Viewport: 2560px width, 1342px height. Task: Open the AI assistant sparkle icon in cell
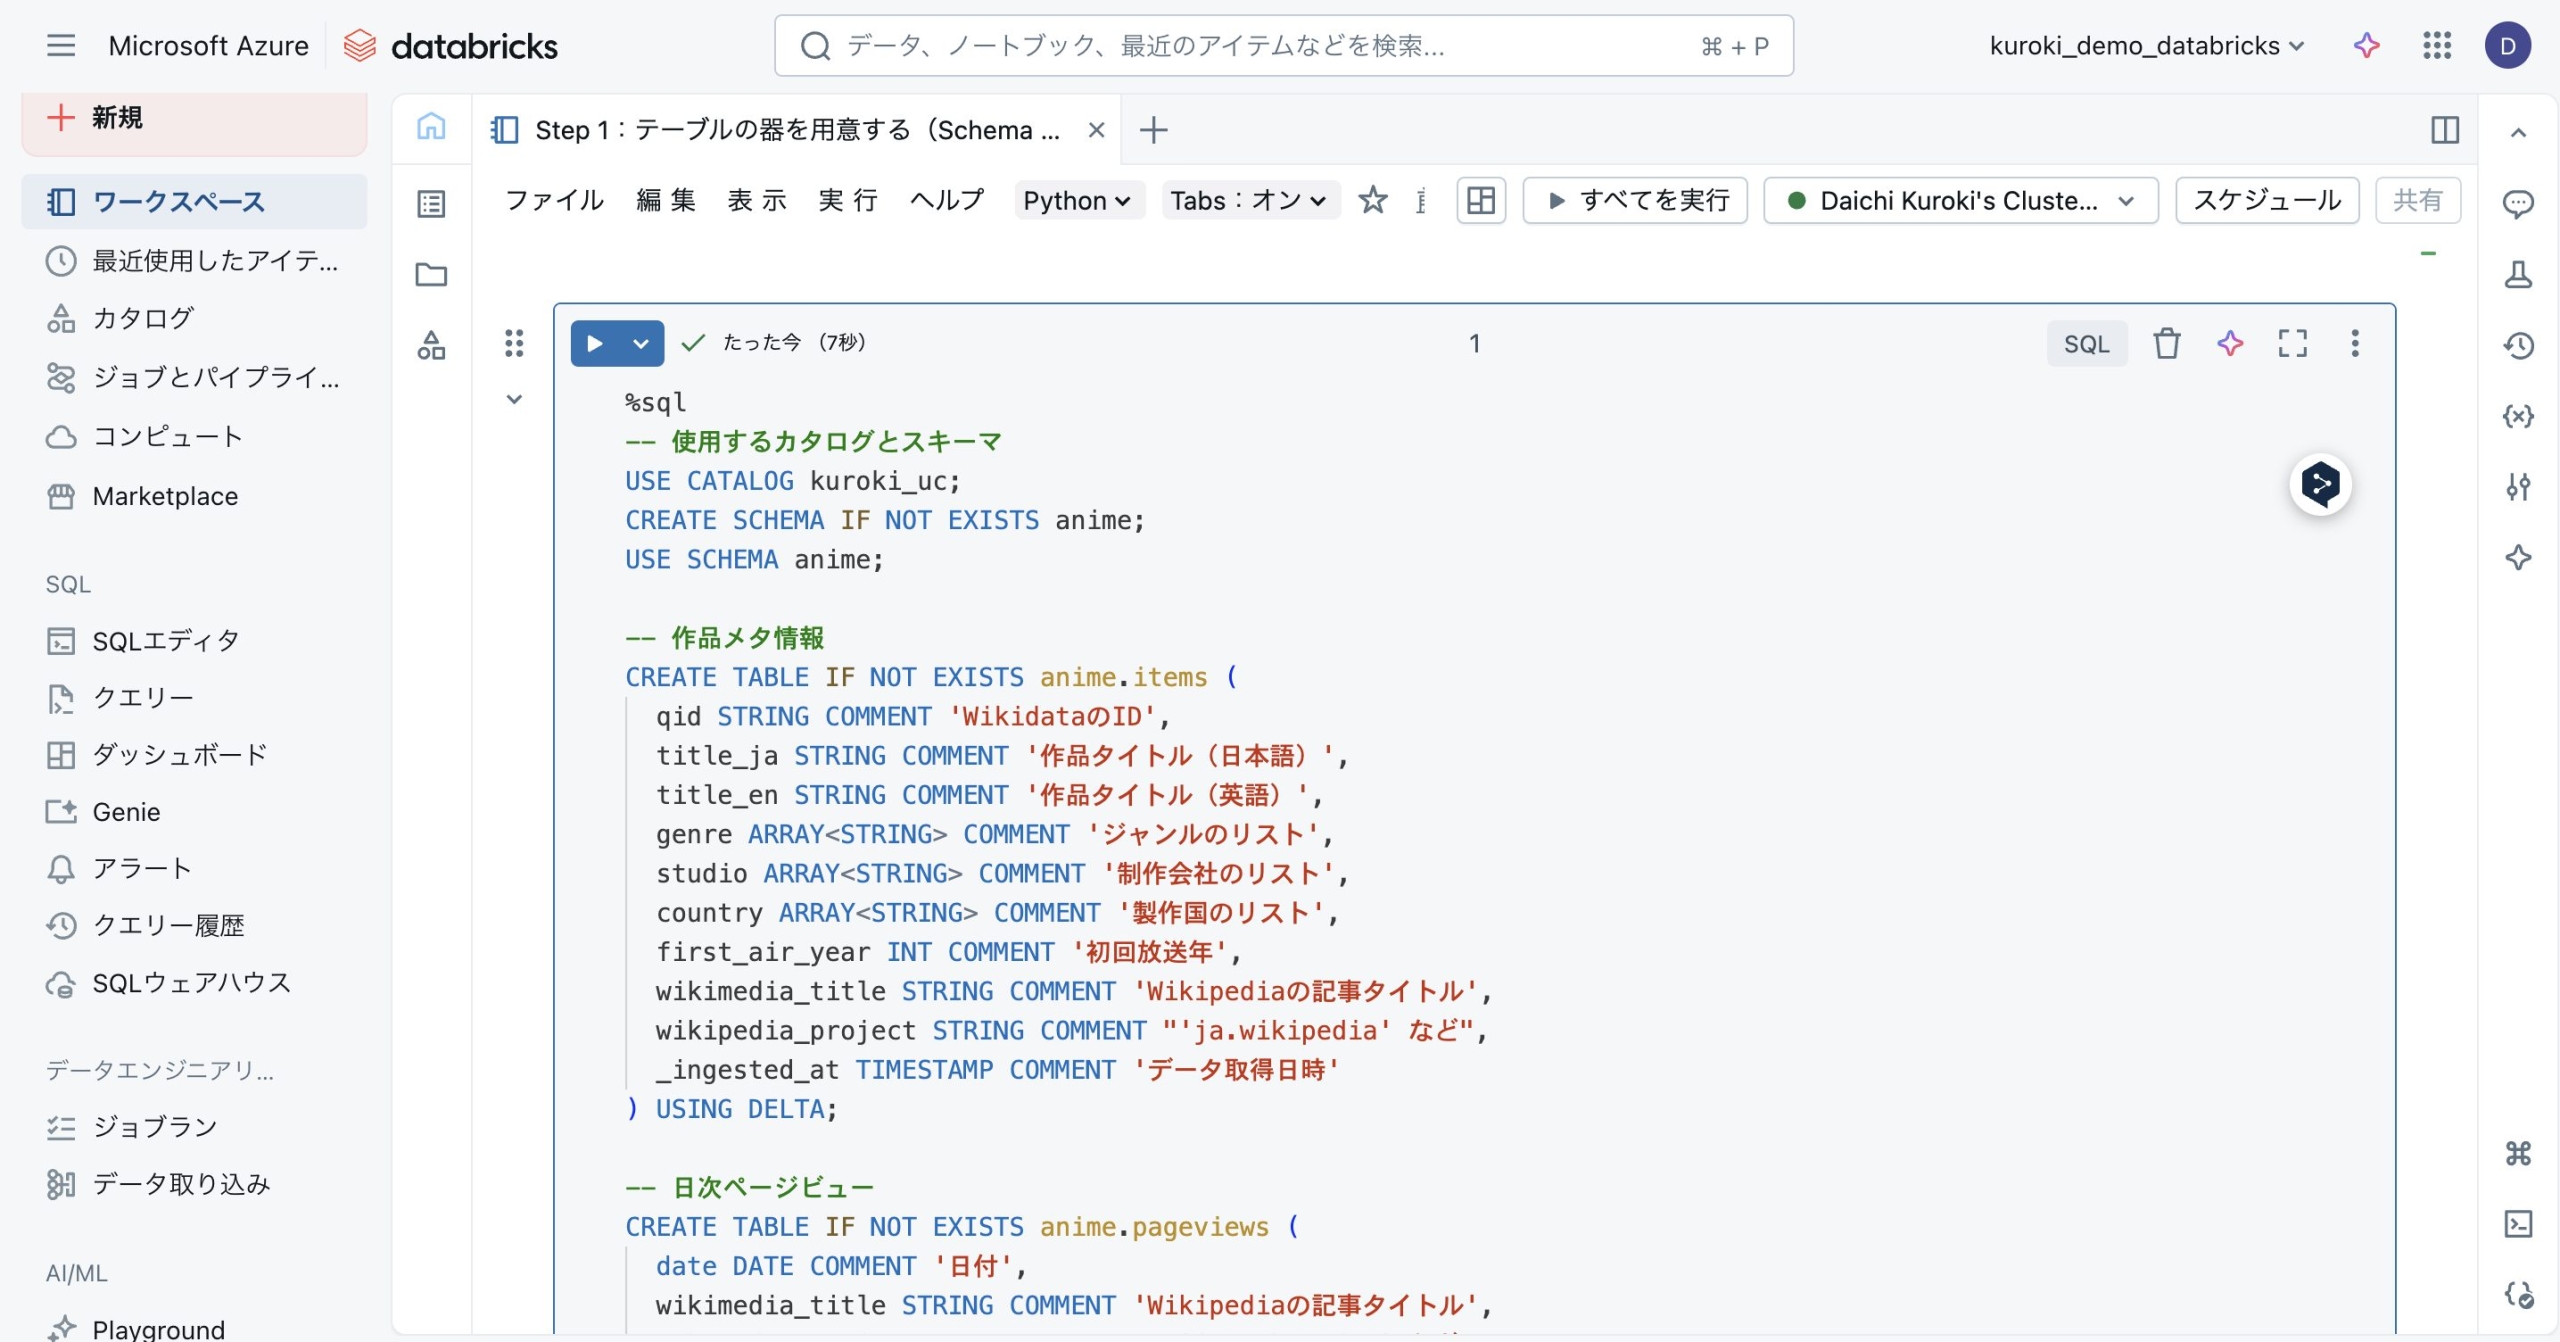[x=2230, y=344]
